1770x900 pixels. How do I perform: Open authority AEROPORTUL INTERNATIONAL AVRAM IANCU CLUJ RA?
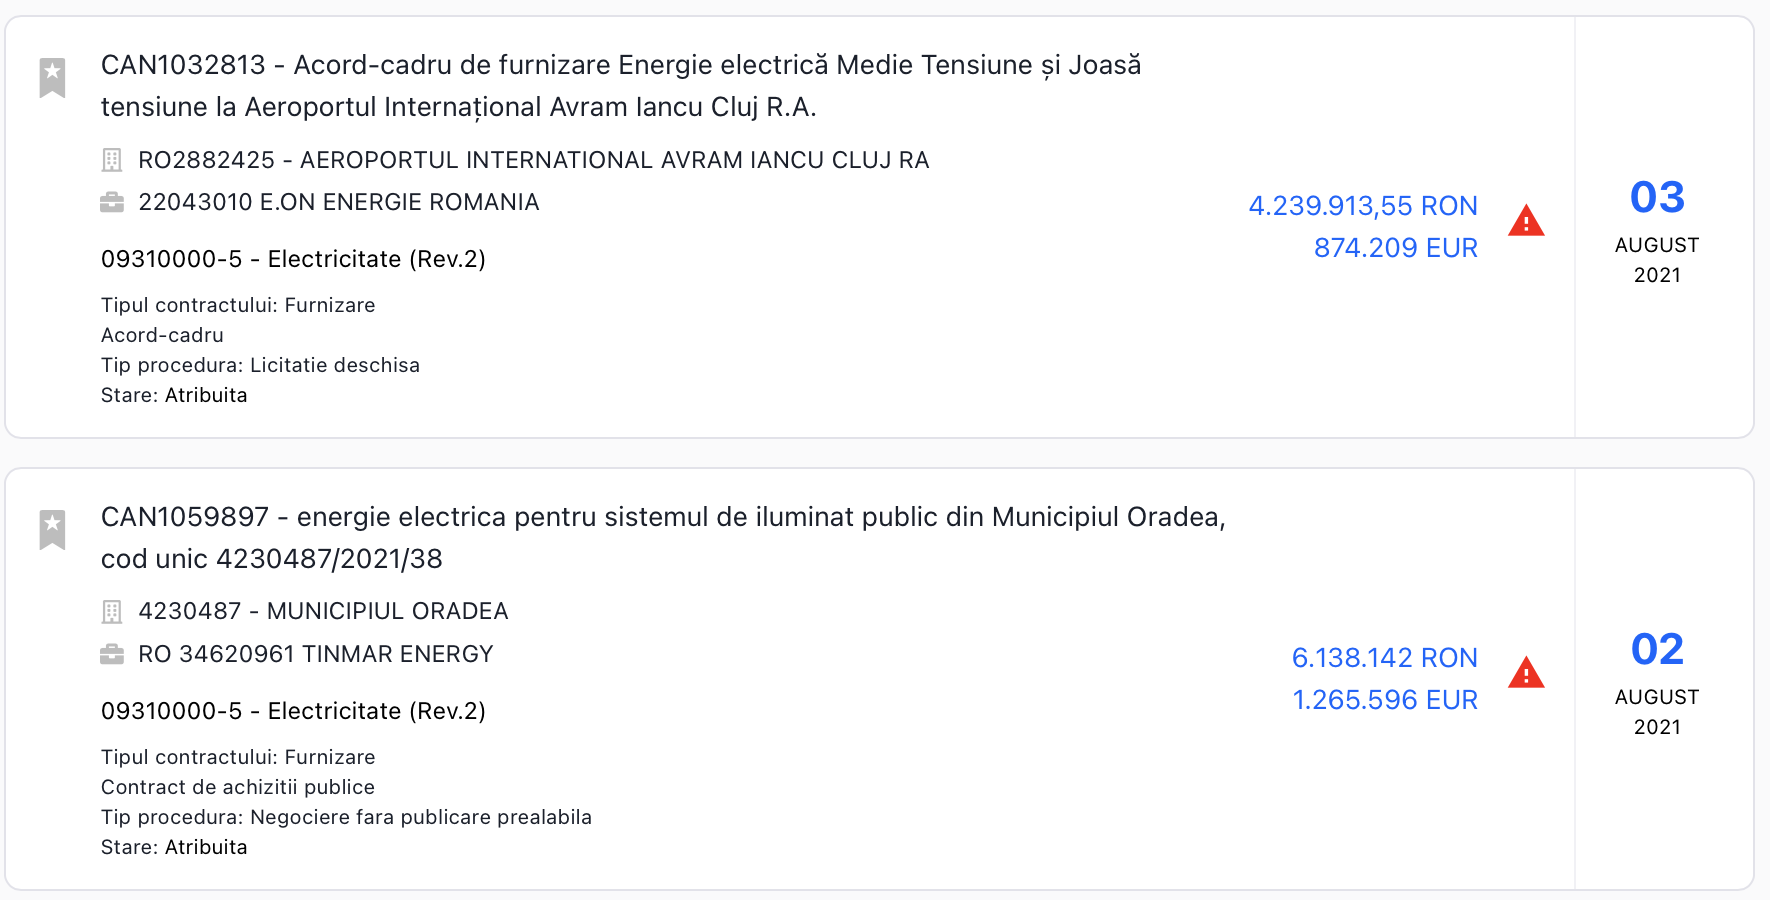point(534,160)
